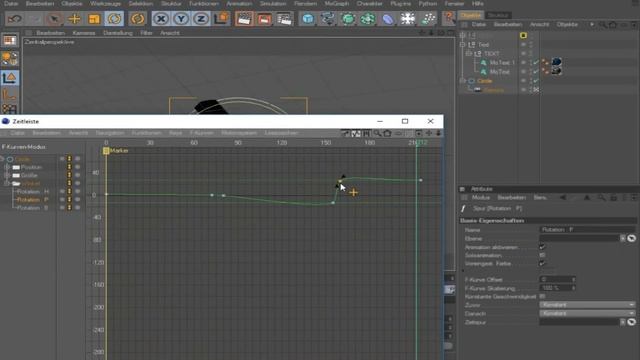Expand the TEXT null in object tree
640x360 pixels.
469,53
